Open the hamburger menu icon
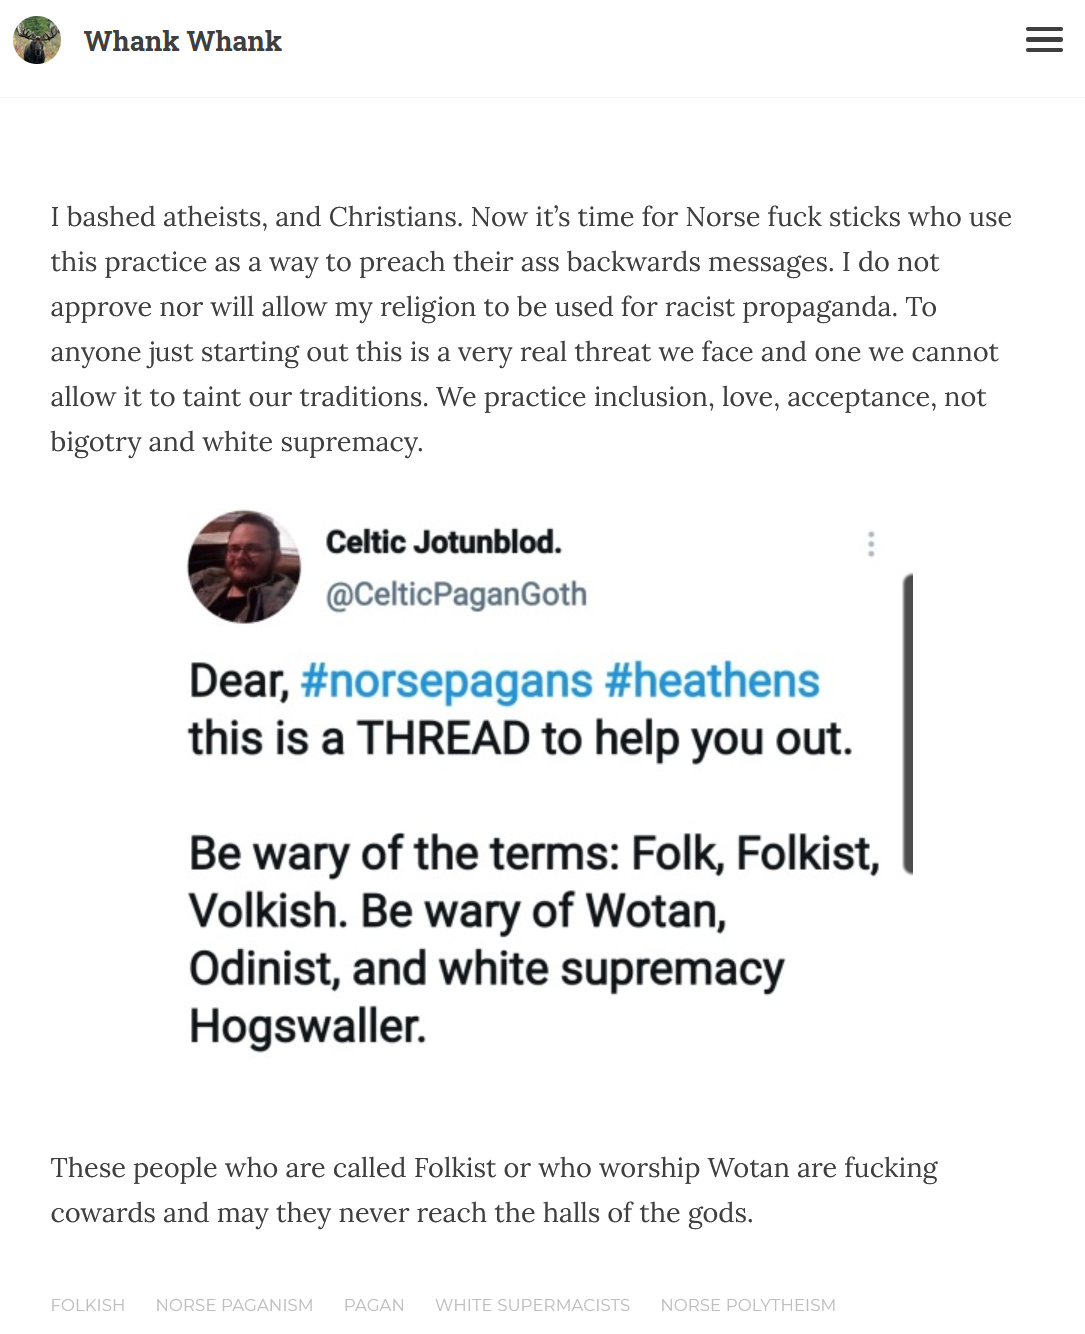The image size is (1085, 1334). point(1044,40)
